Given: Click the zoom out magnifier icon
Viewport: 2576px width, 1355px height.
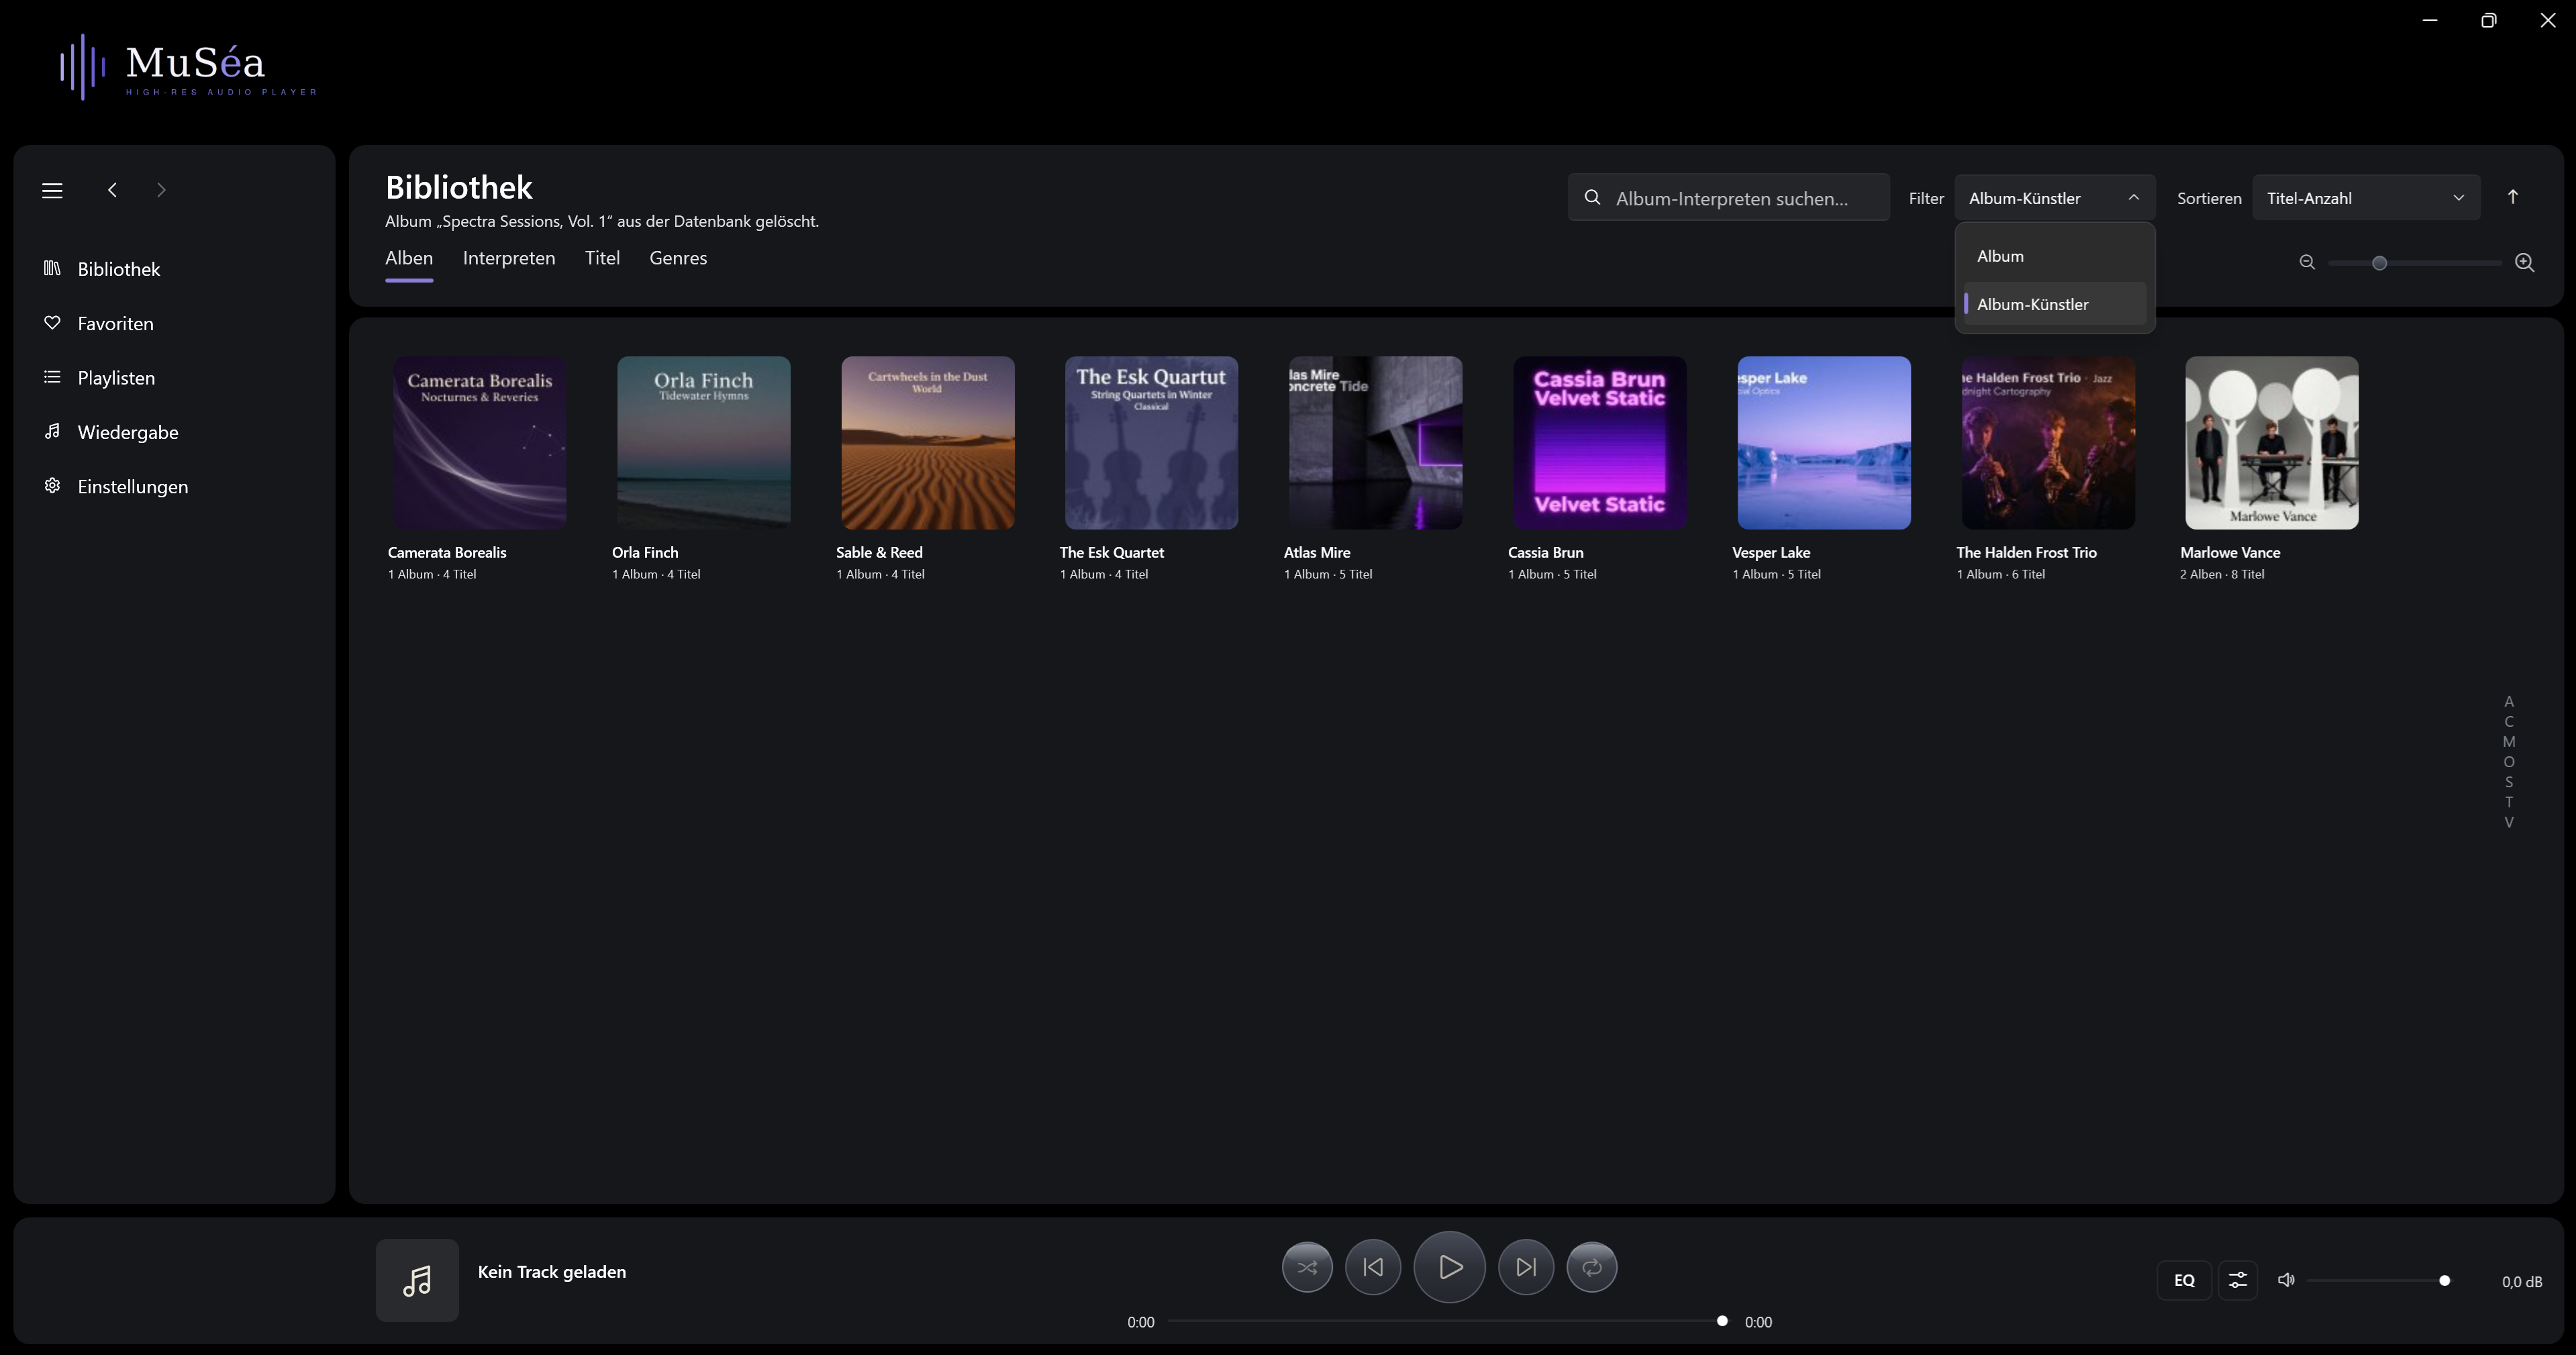Looking at the screenshot, I should 2307,262.
